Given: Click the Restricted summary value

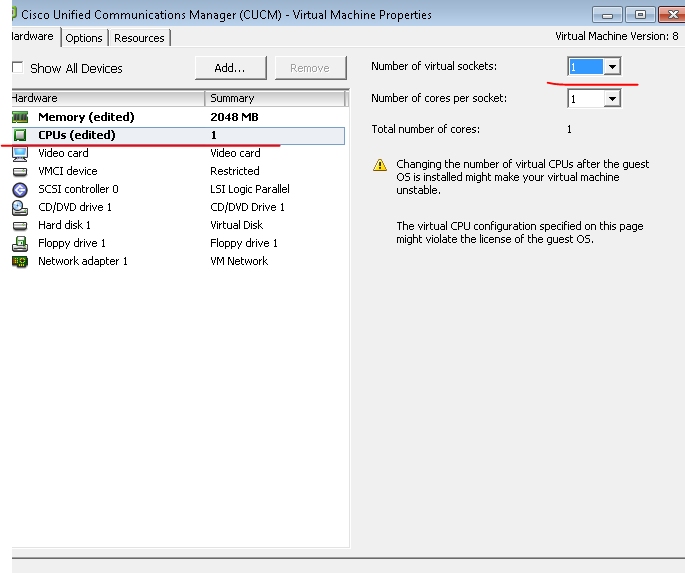Looking at the screenshot, I should click(235, 171).
